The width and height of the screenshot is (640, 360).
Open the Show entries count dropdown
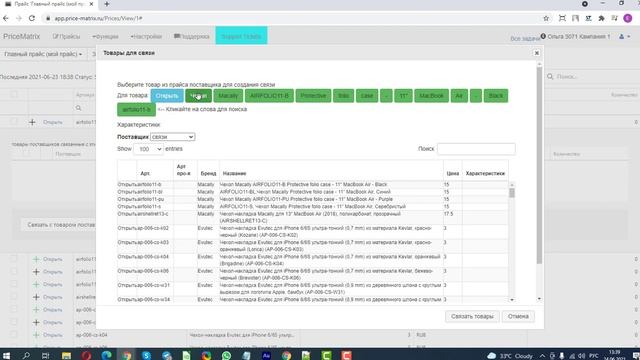148,149
